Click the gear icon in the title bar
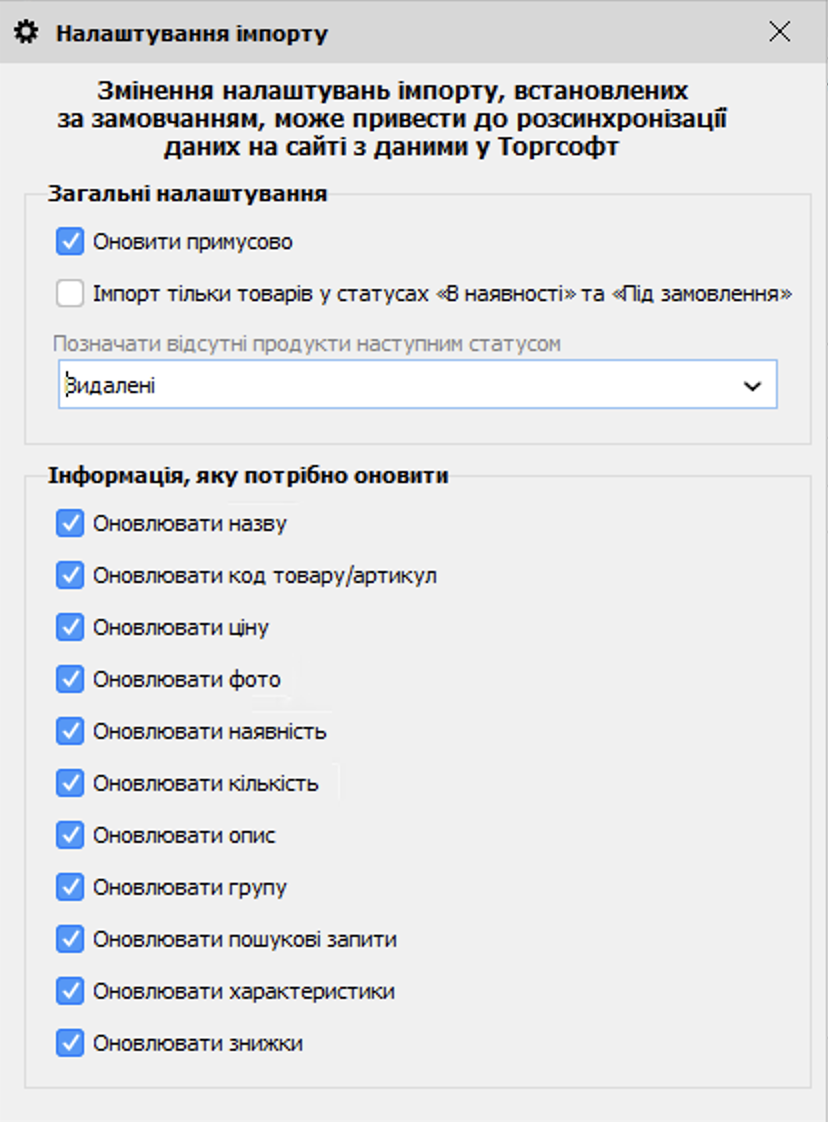 pyautogui.click(x=27, y=31)
